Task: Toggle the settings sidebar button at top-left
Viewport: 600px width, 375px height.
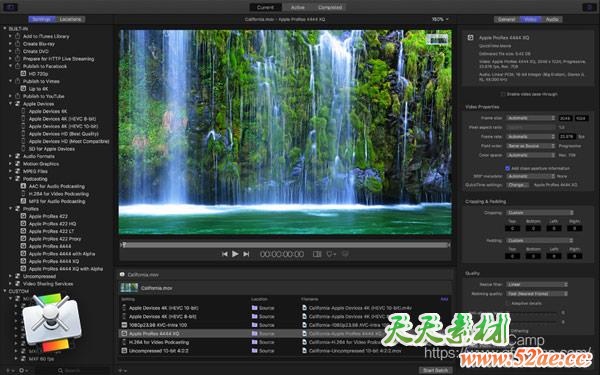Action: tap(10, 7)
